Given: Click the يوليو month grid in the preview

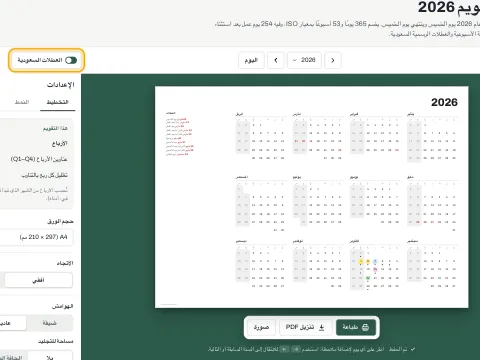Looking at the screenshot, I should (x=318, y=200).
